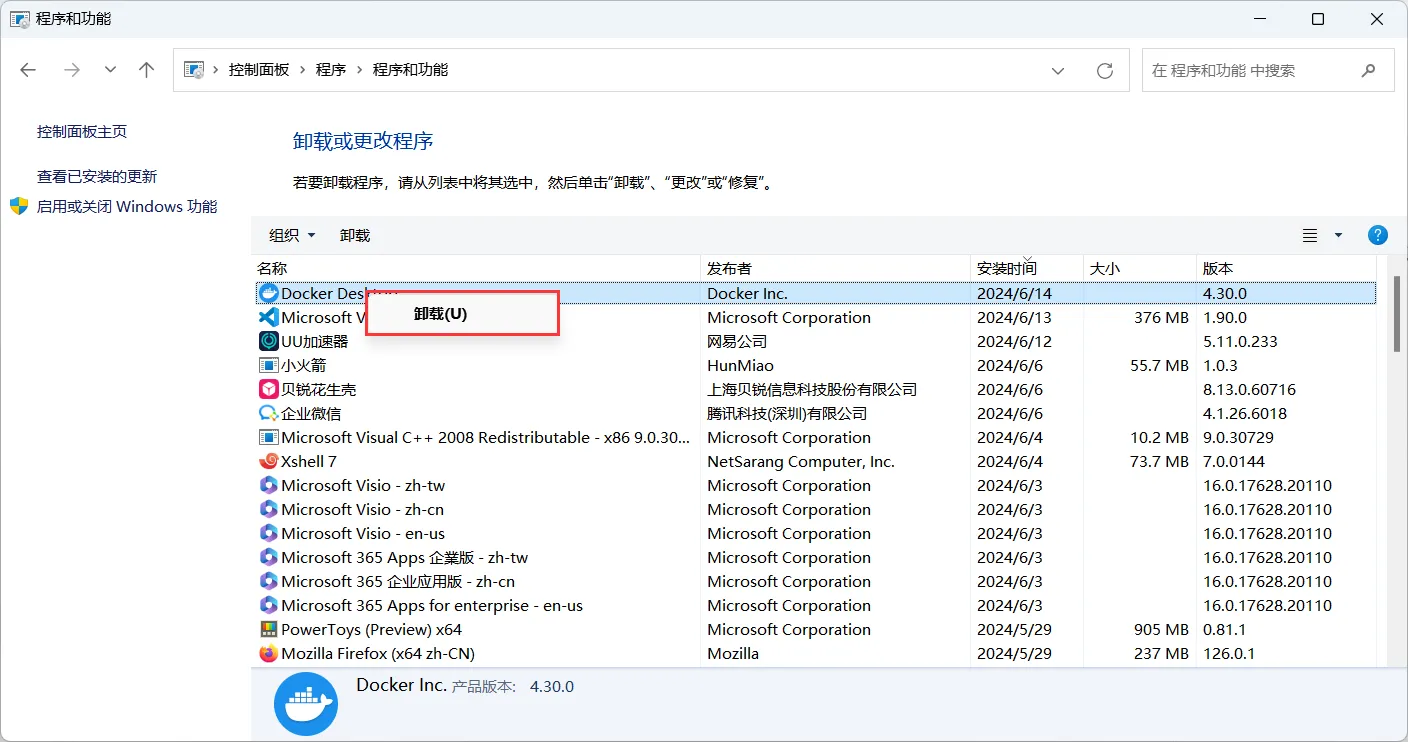Sort by the 版本 column header

pos(1286,268)
